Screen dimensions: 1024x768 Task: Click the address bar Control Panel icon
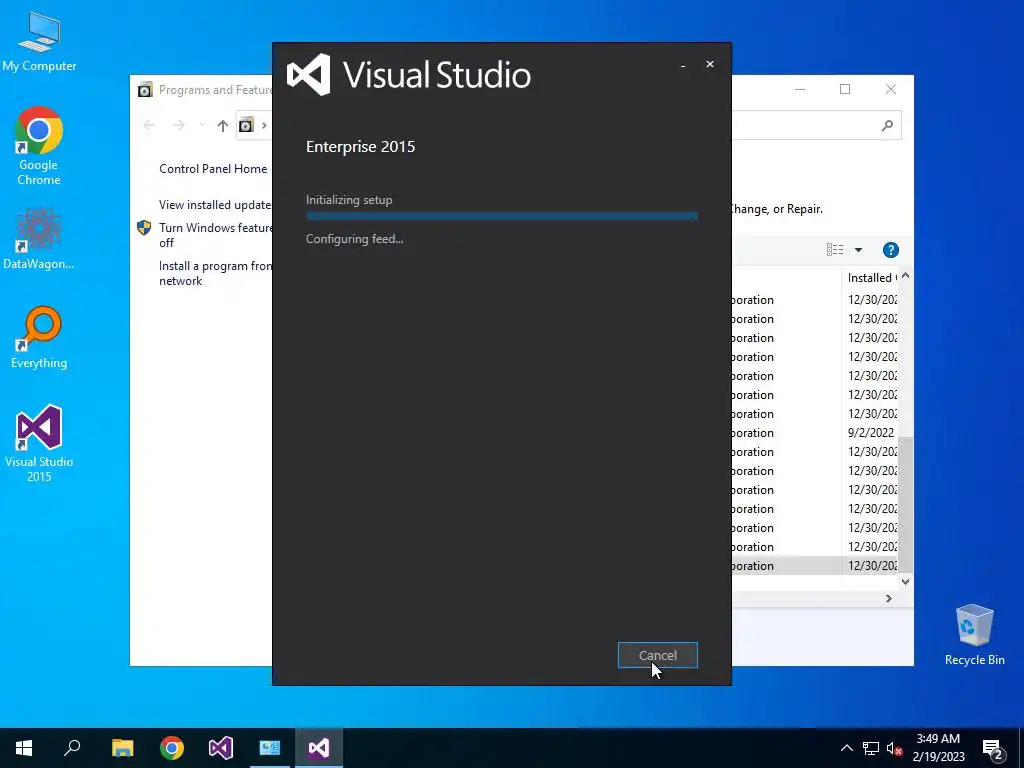[246, 125]
